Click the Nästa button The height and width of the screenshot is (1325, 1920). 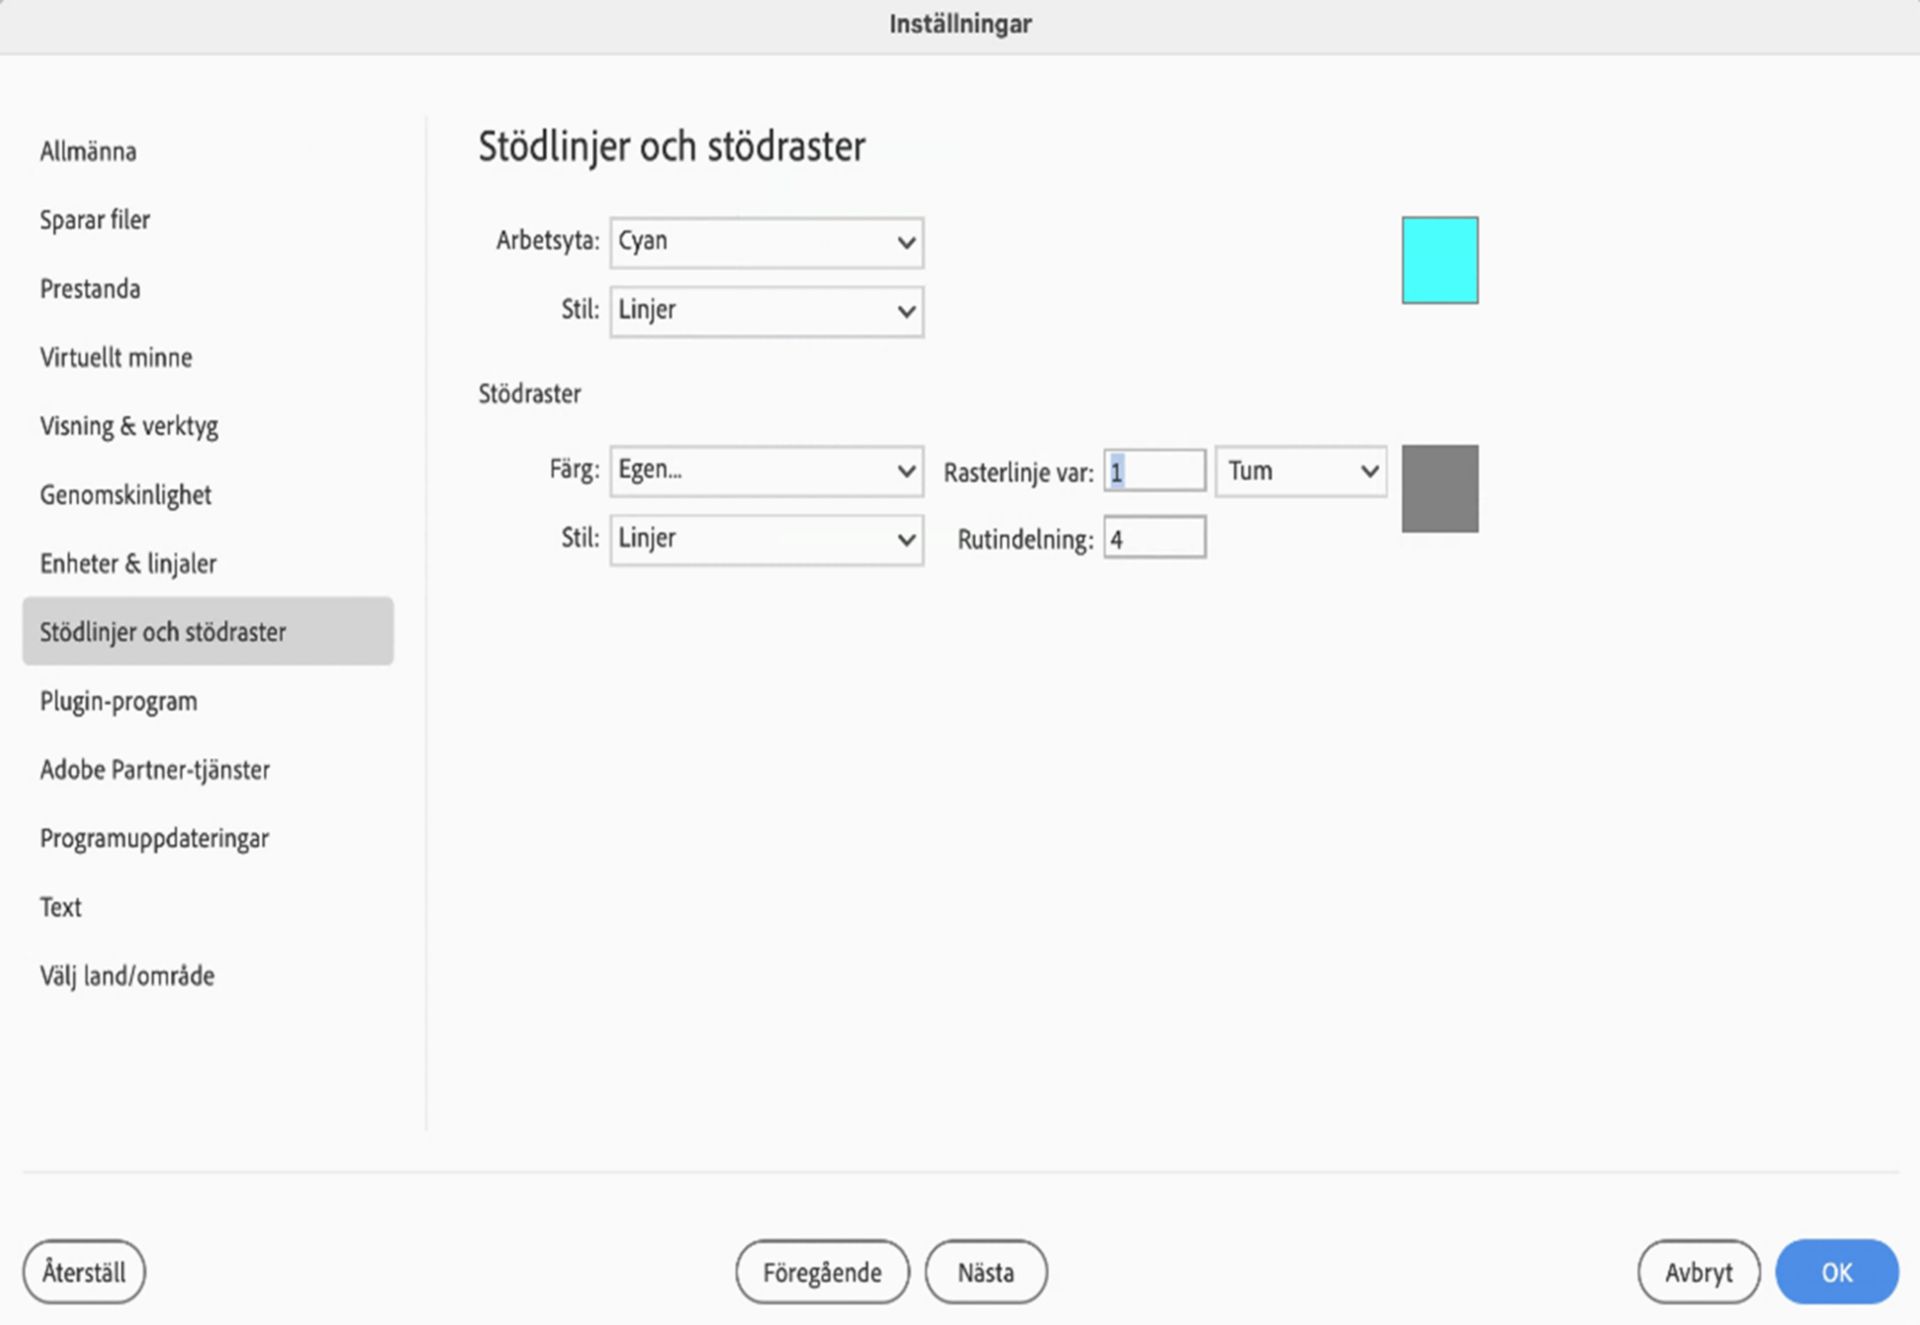(985, 1272)
